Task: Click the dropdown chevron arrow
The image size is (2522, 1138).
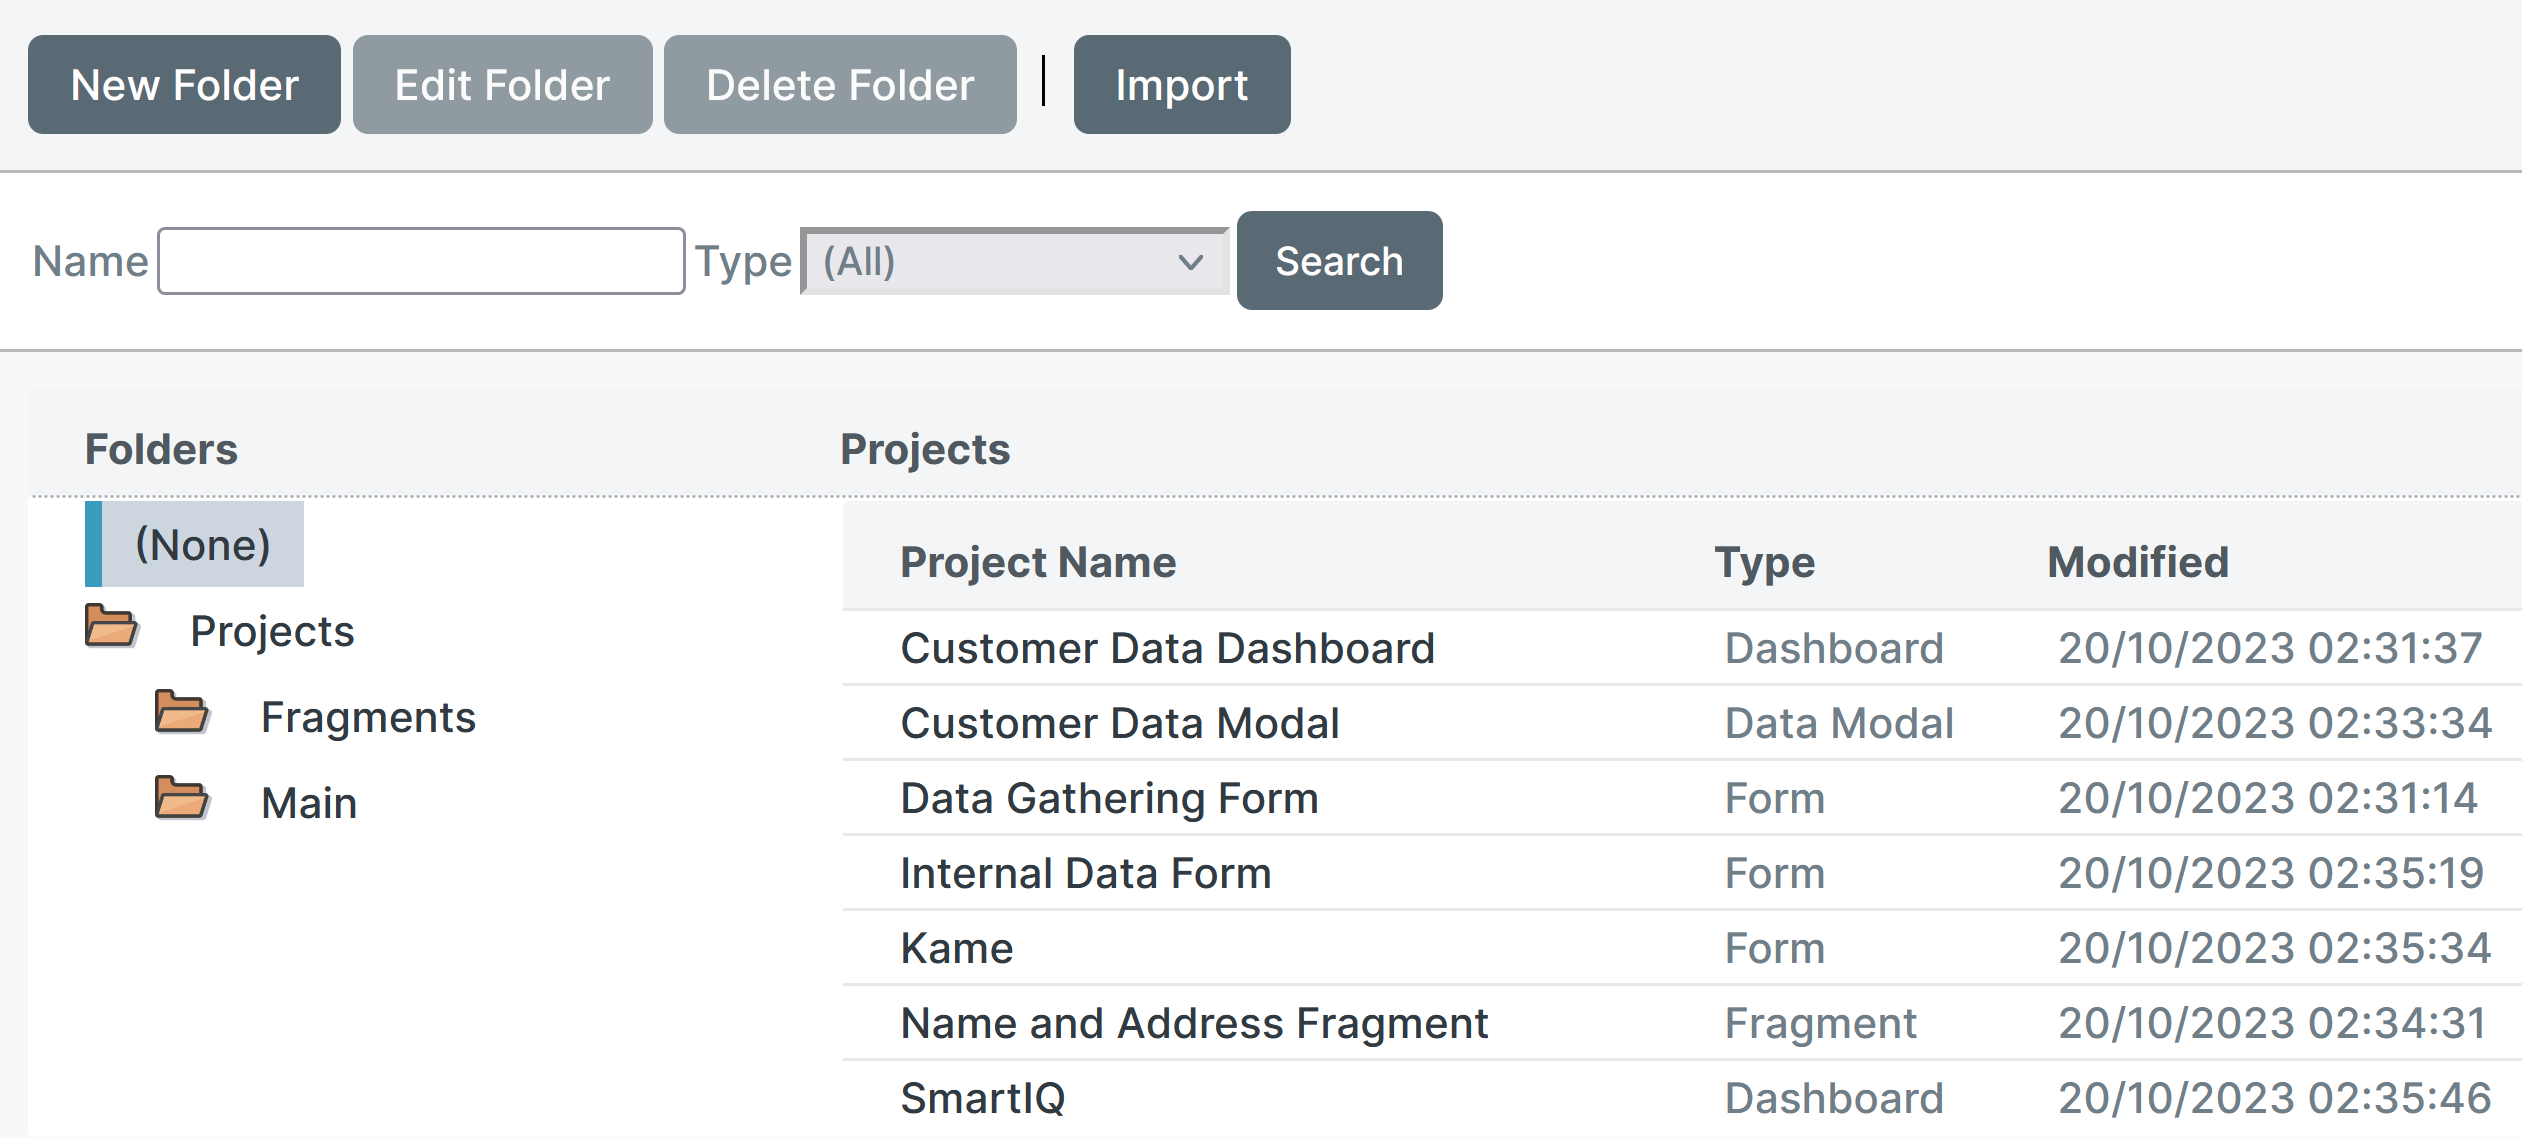Action: [x=1190, y=262]
